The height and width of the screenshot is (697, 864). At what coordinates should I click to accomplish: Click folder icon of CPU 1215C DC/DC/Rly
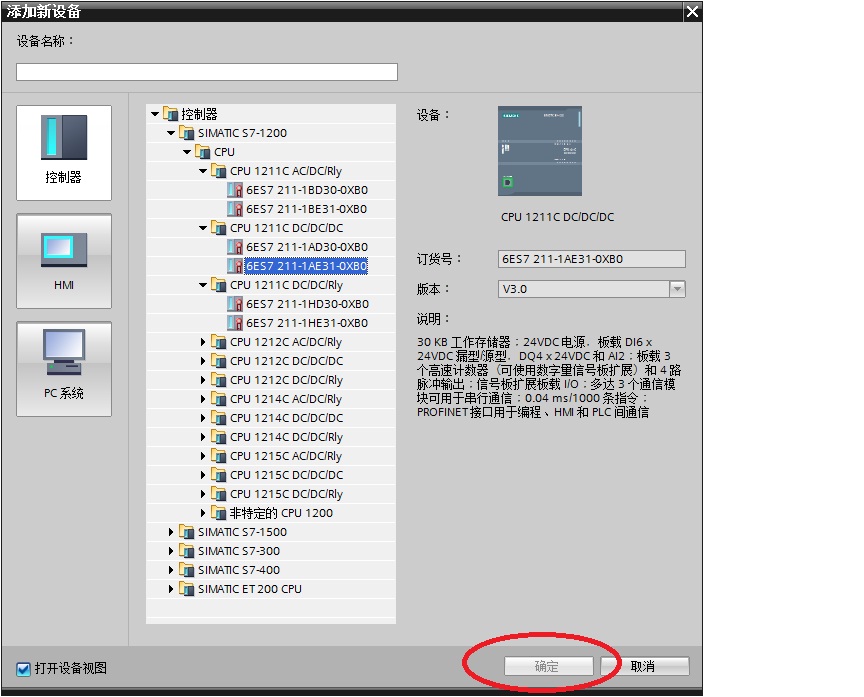219,494
